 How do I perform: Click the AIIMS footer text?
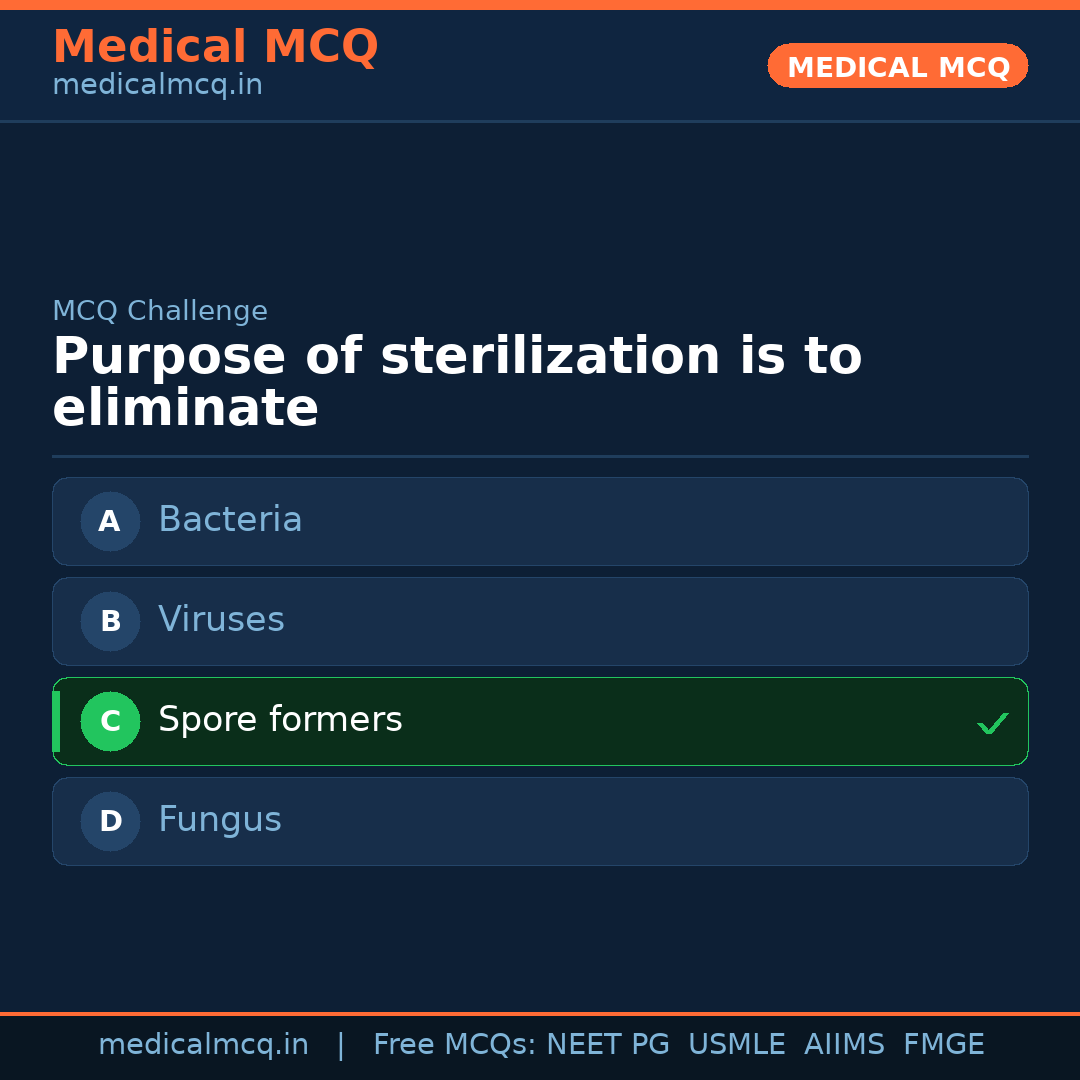click(844, 1045)
